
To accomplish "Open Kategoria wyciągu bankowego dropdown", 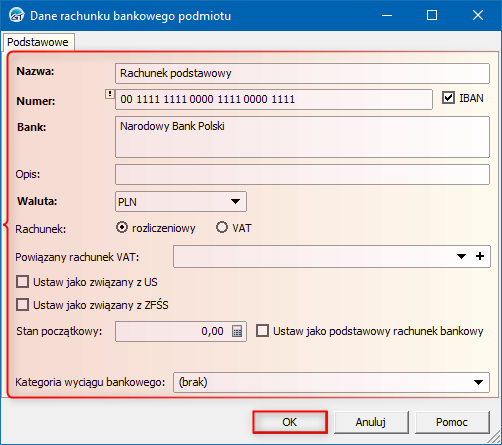I will 331,382.
